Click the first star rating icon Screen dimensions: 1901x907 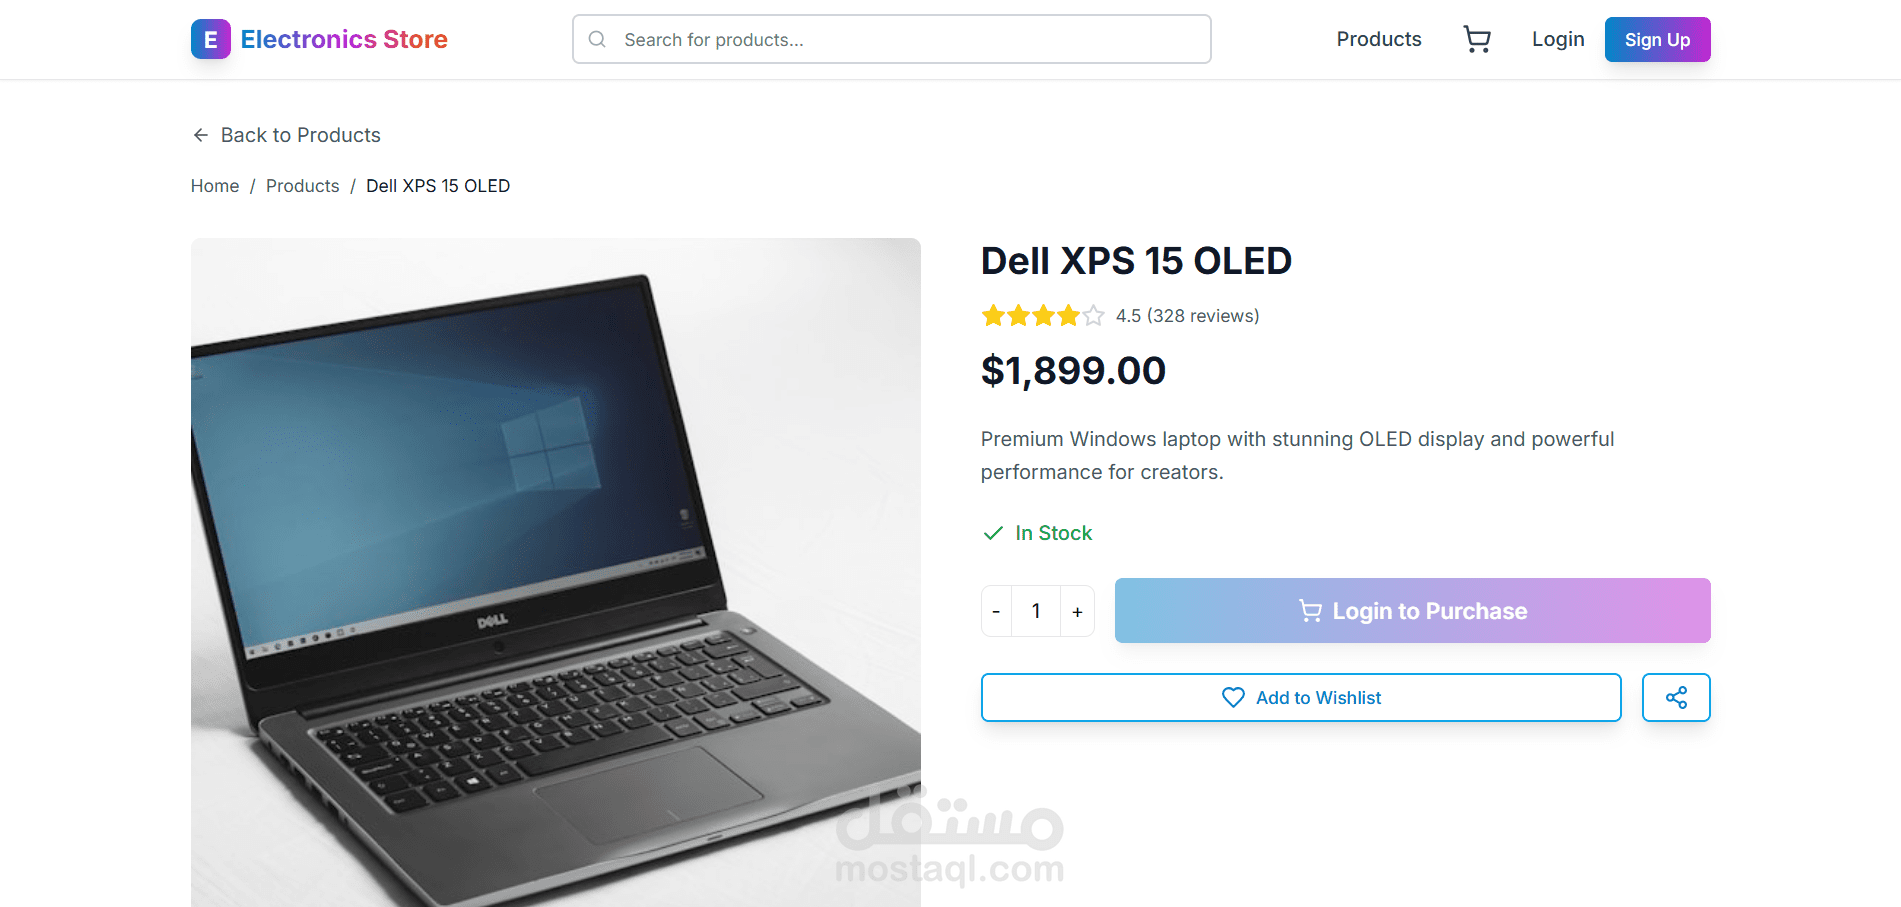[x=993, y=316]
